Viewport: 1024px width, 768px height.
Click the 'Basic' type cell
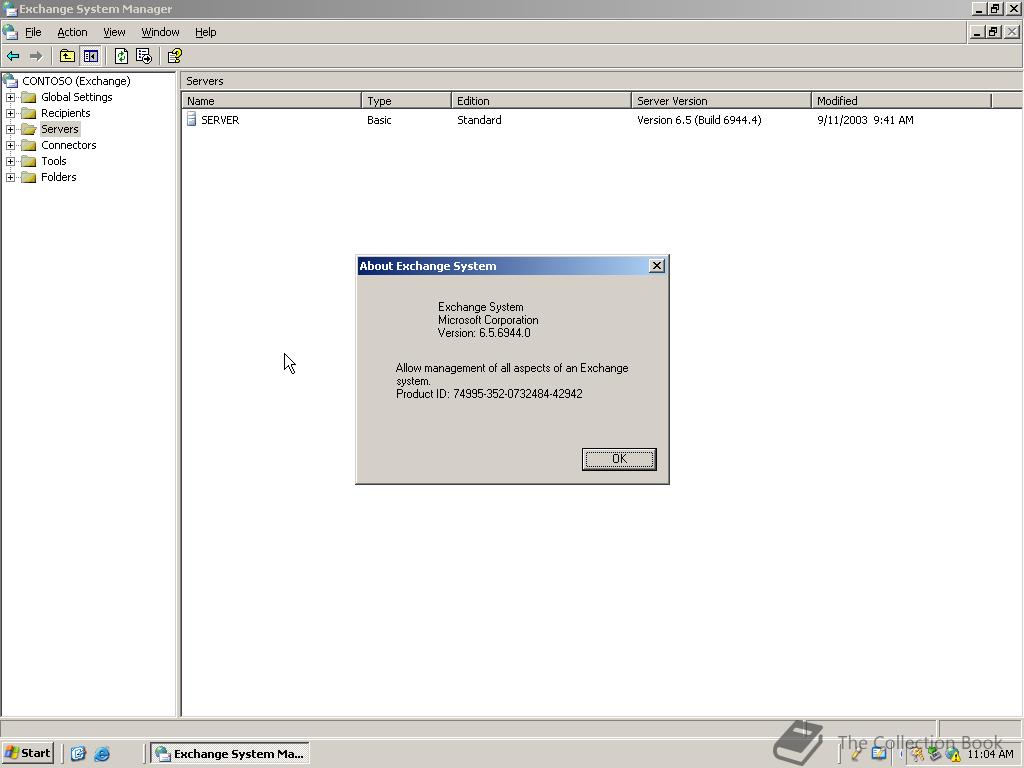point(379,120)
